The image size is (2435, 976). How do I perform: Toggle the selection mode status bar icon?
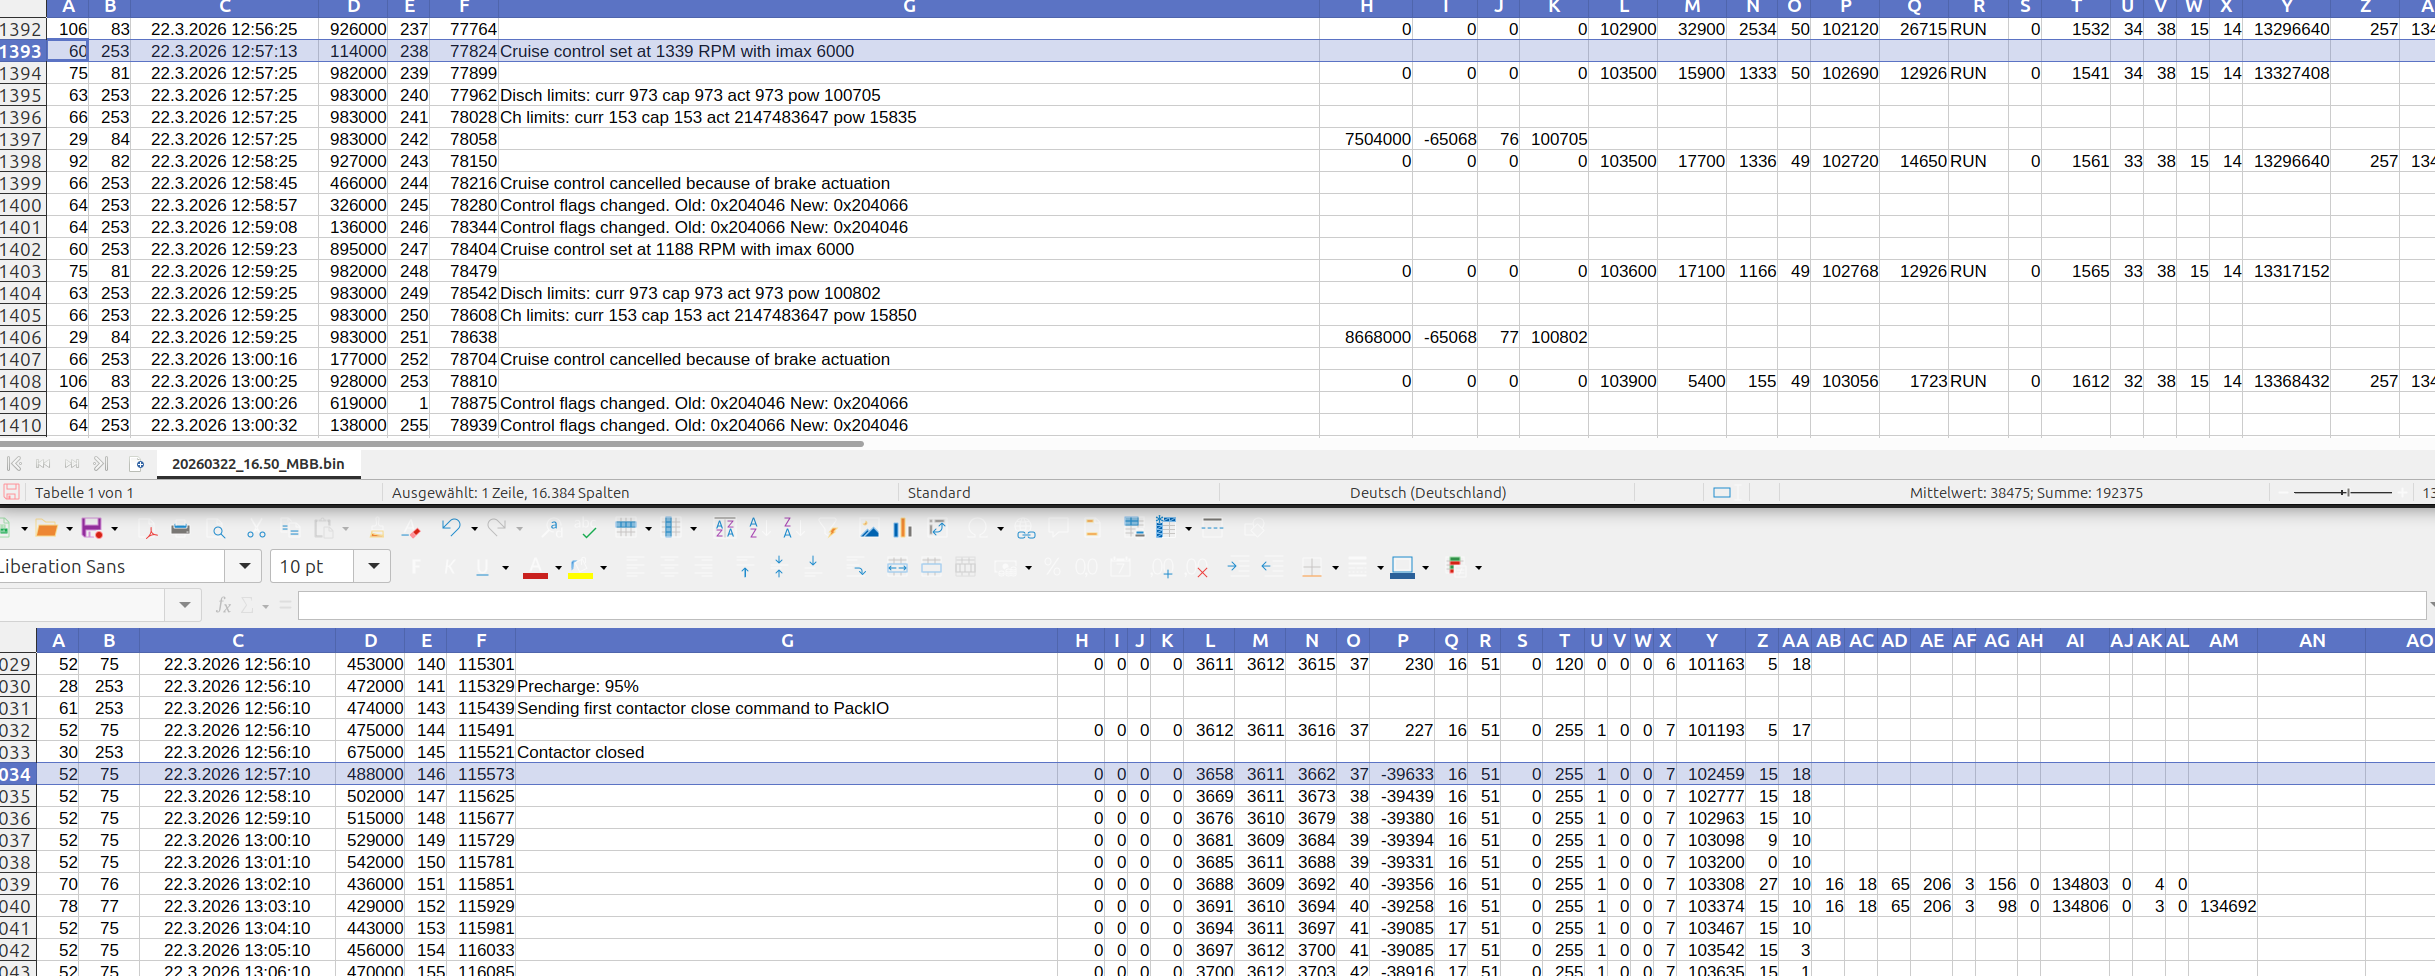pyautogui.click(x=1721, y=492)
